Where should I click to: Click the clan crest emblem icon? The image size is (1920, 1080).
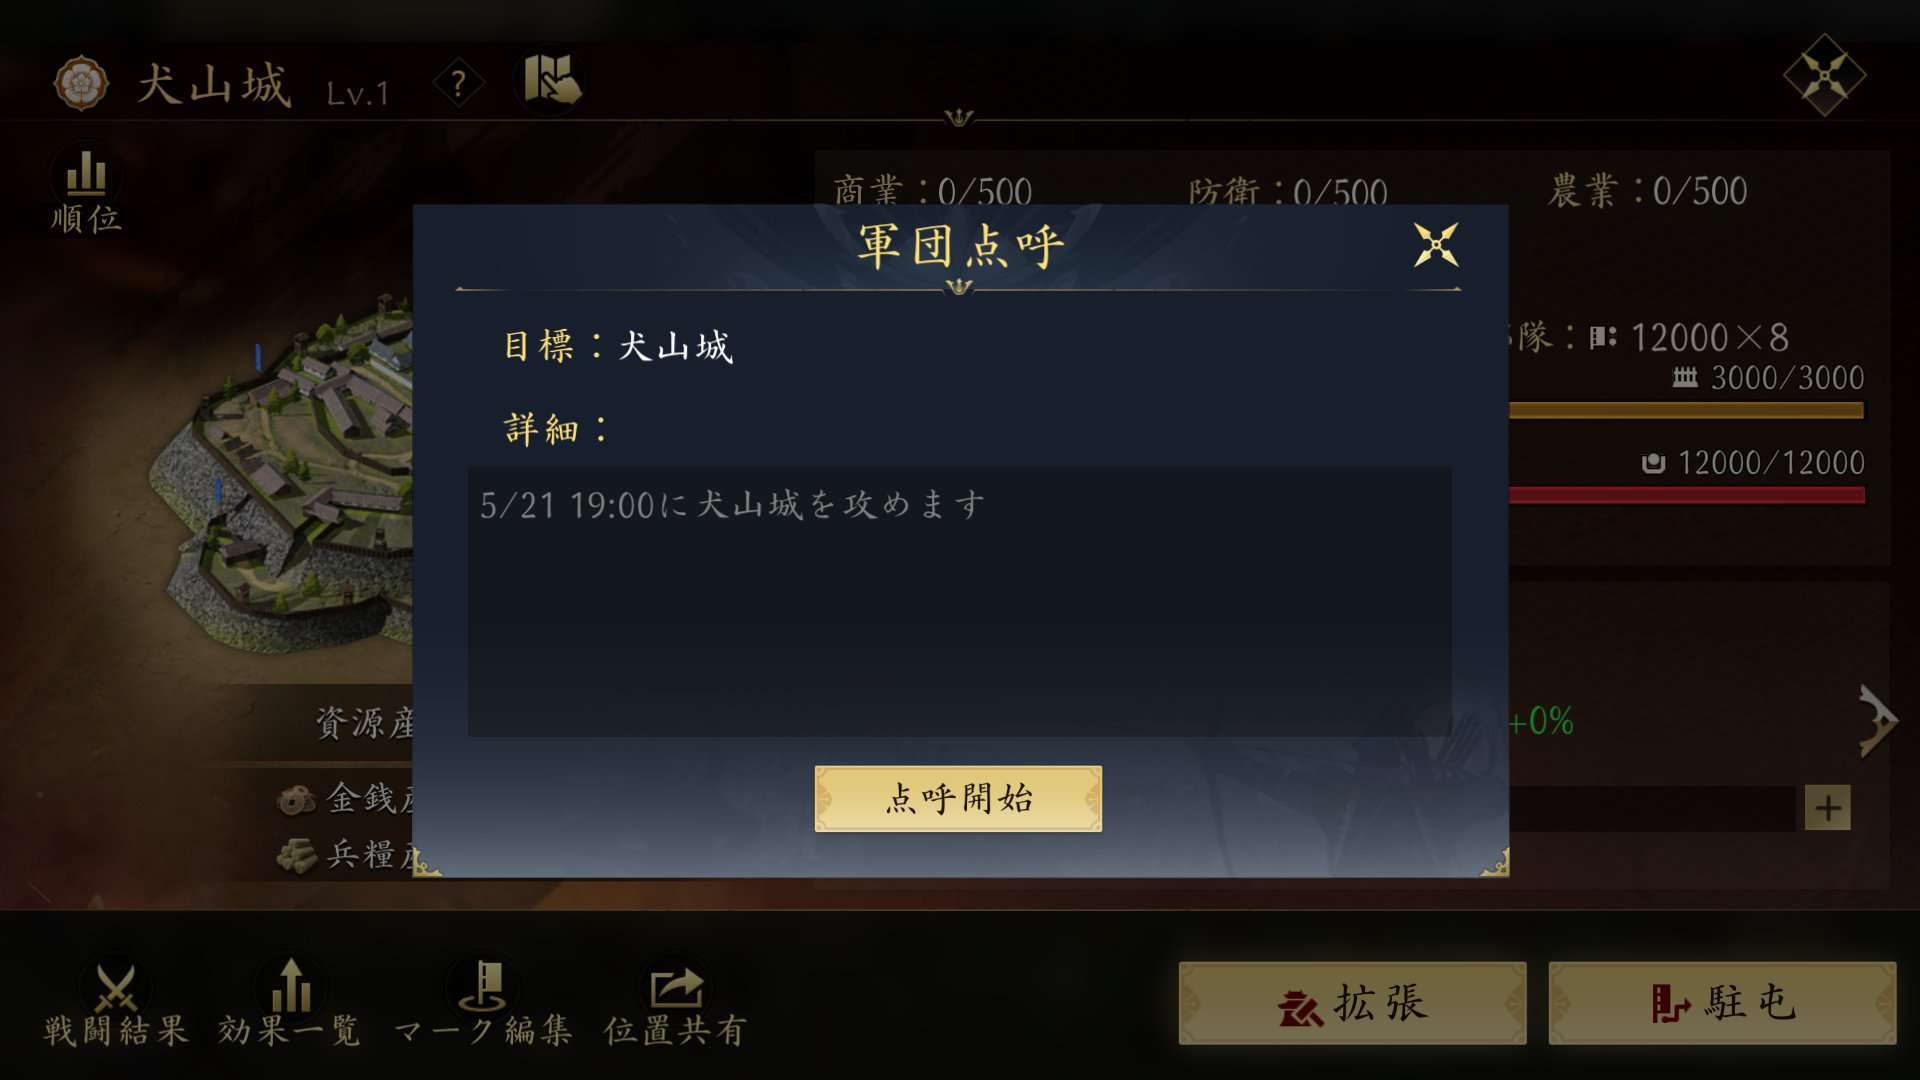pyautogui.click(x=80, y=83)
